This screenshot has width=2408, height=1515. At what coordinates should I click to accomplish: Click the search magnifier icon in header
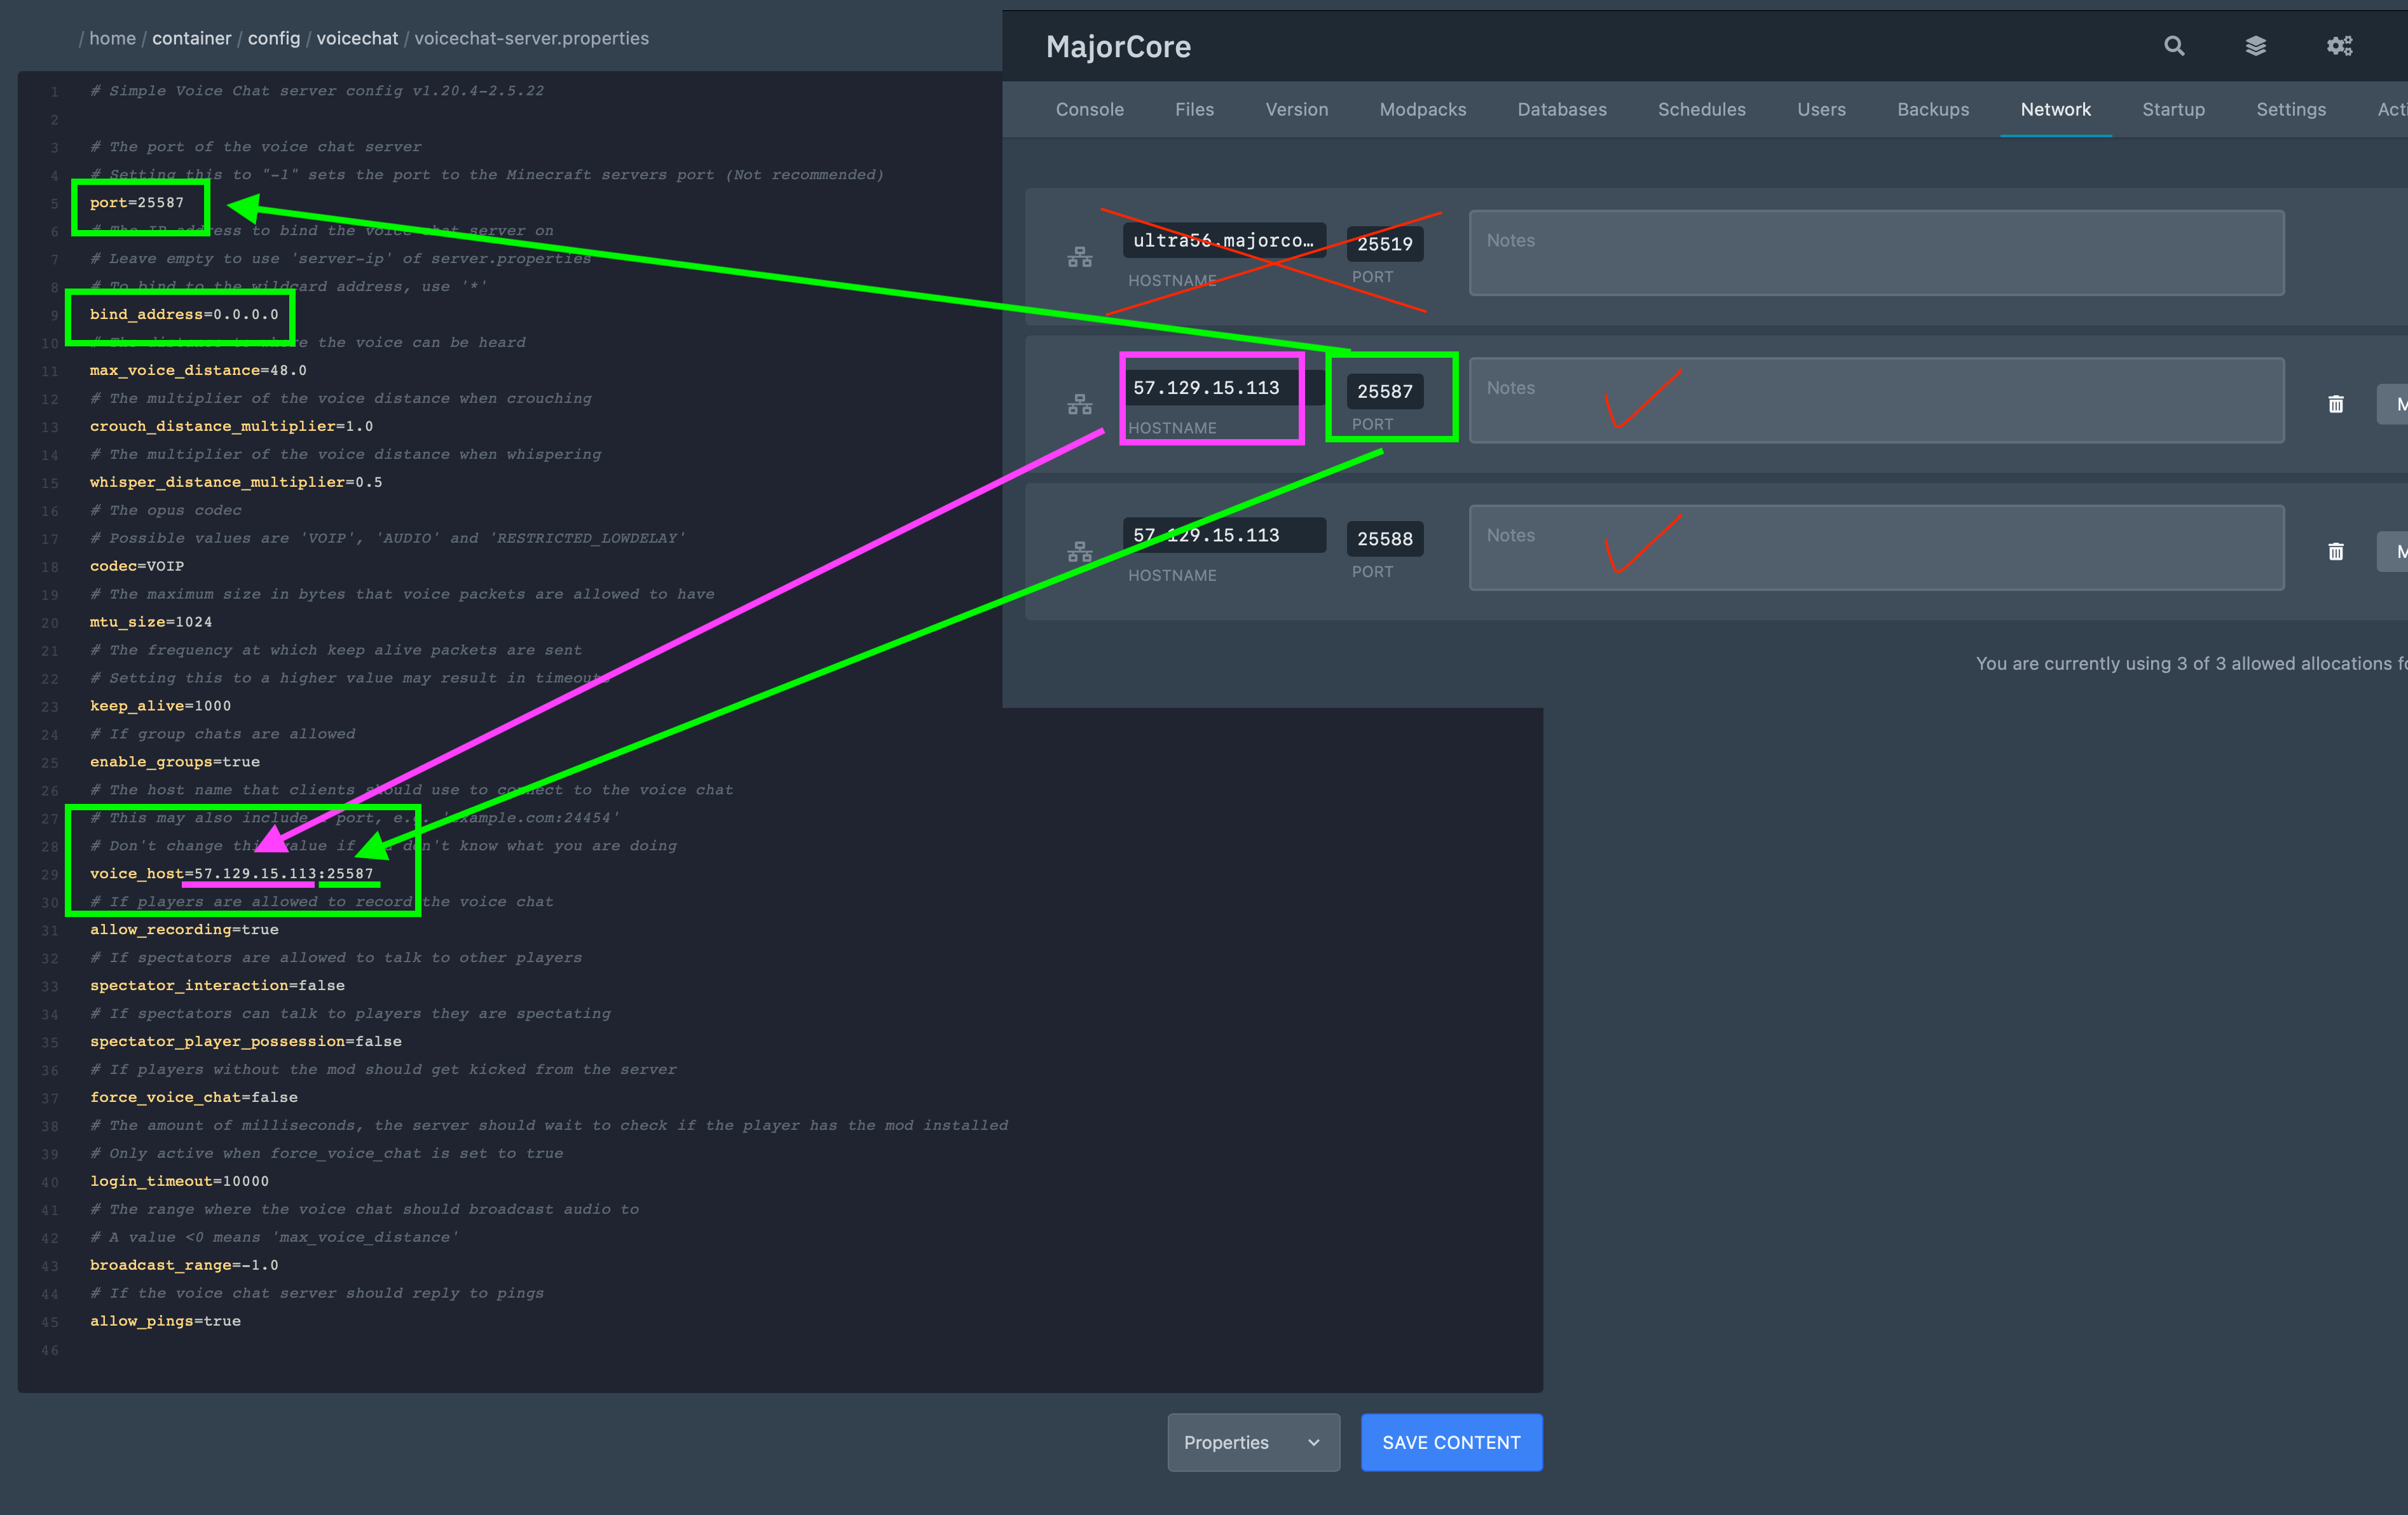[x=2174, y=46]
